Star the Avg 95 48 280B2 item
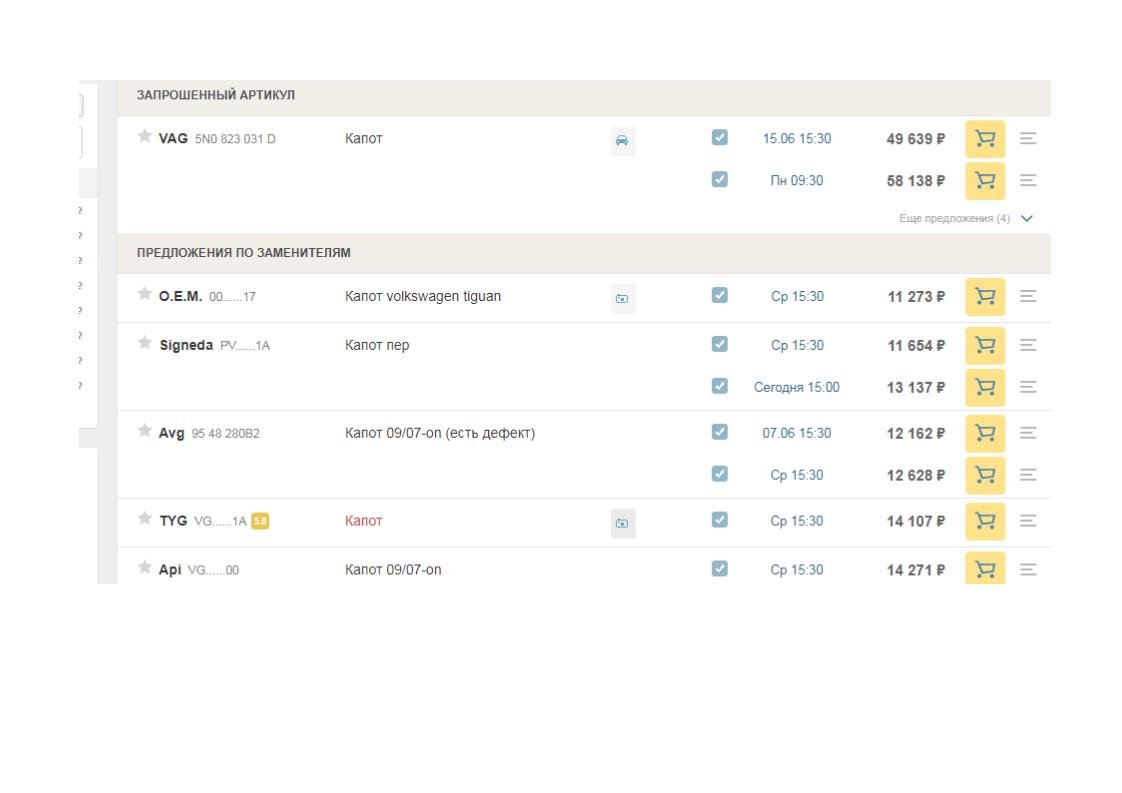This screenshot has height=793, width=1122. (145, 430)
